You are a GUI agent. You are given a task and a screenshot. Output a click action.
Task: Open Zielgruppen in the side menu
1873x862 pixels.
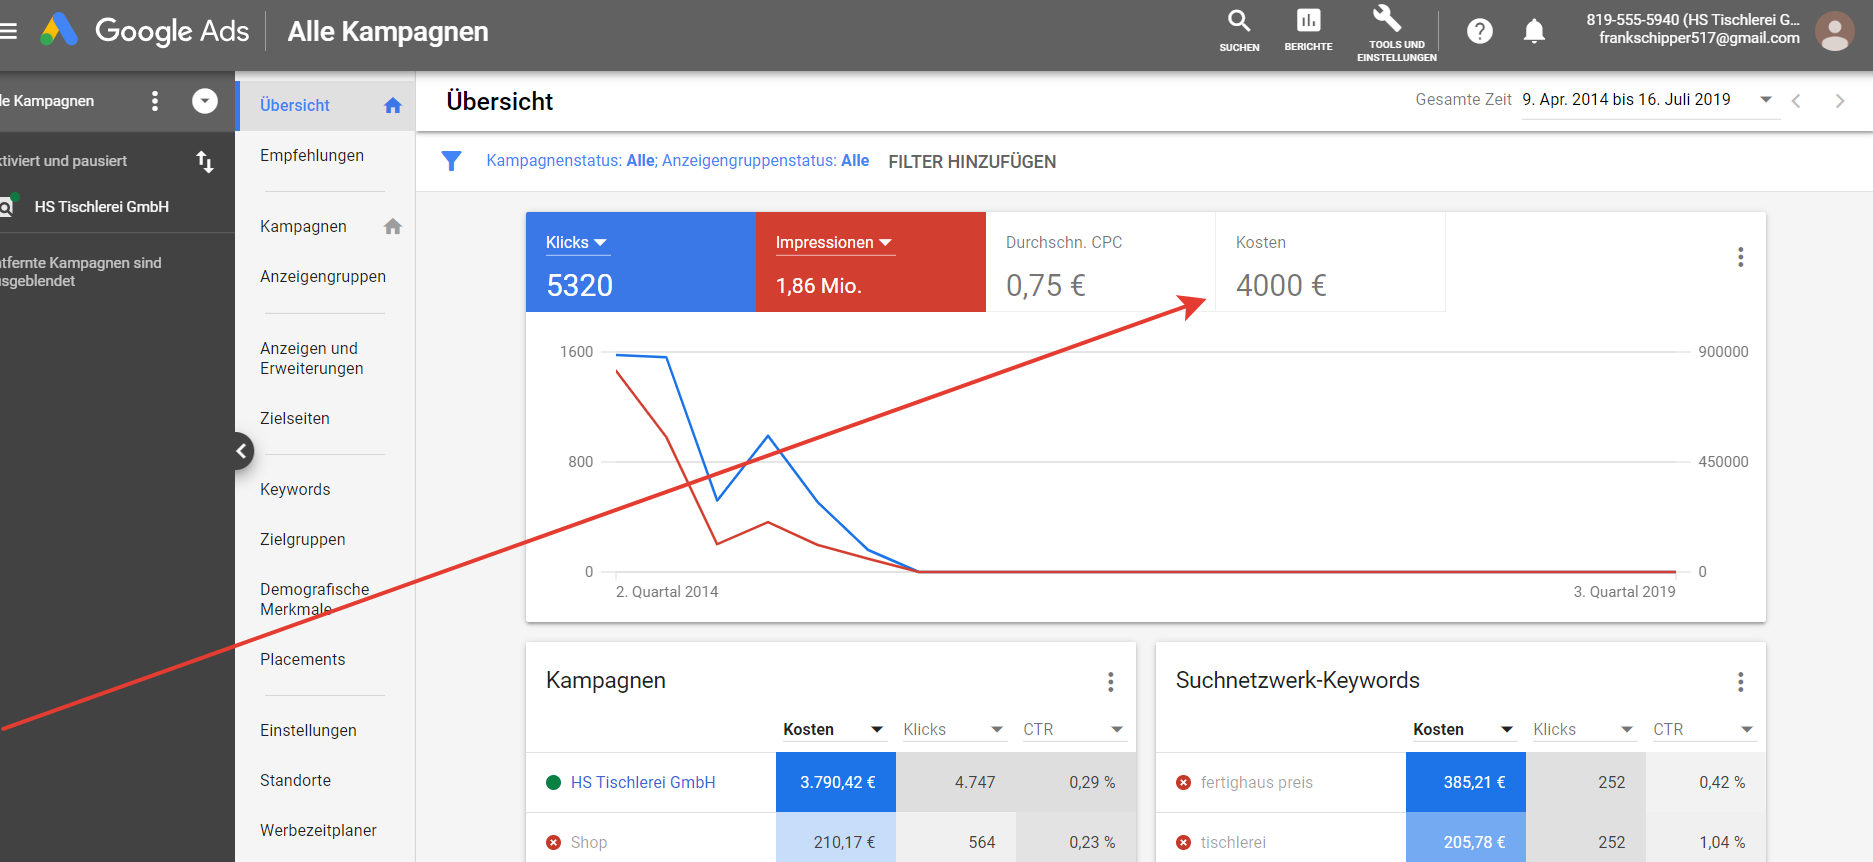[x=303, y=540]
